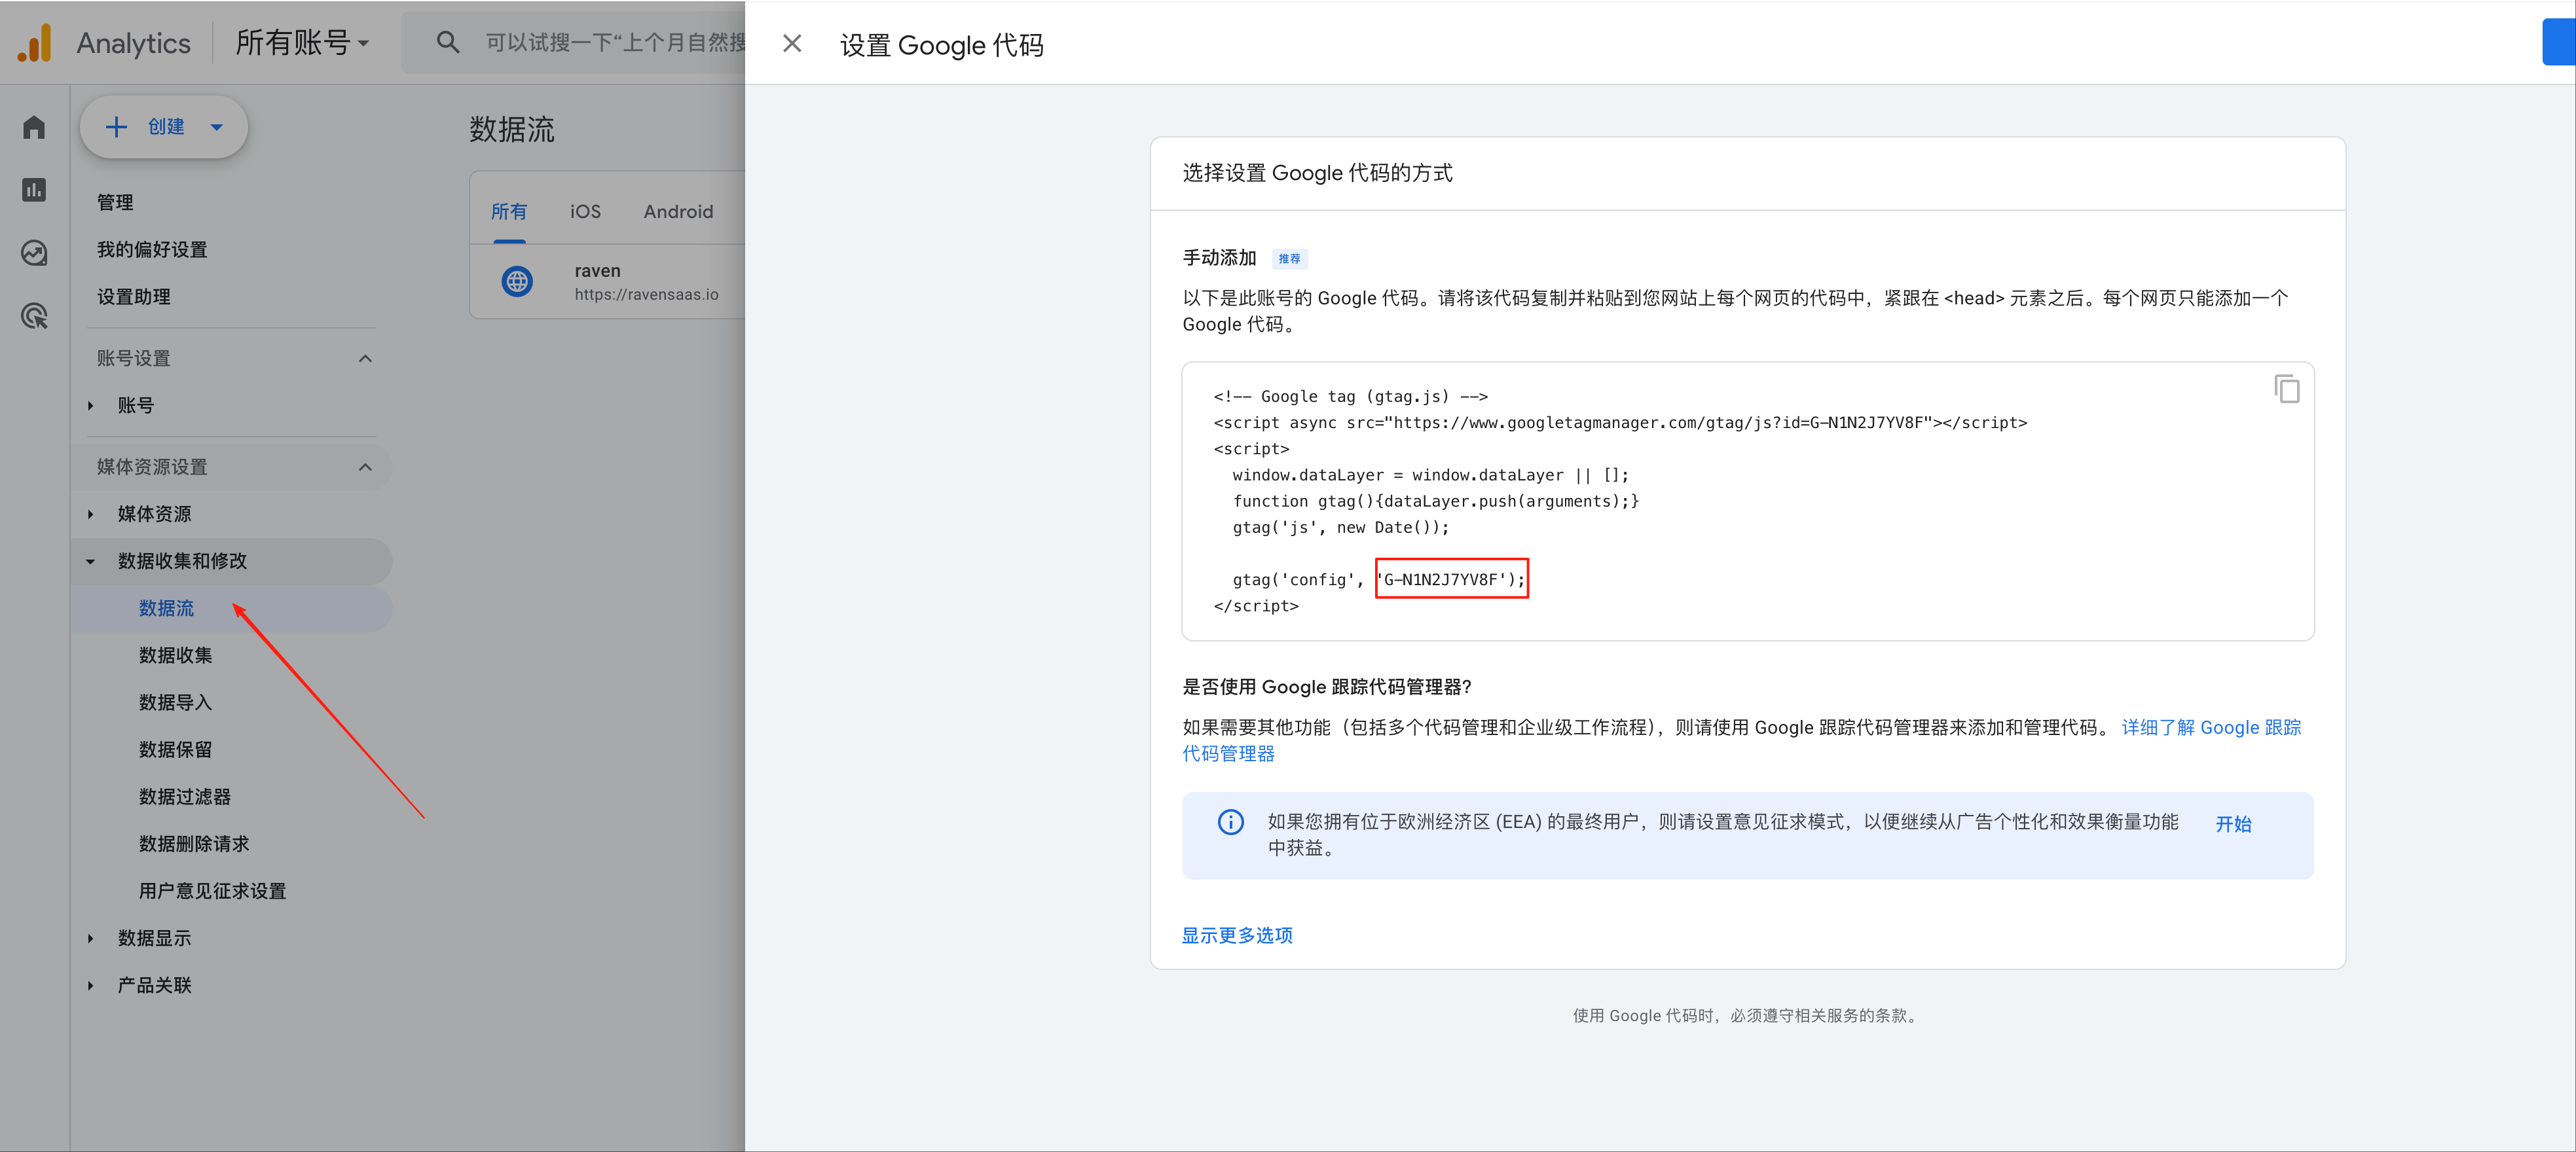Open 设置助理 menu item

pyautogui.click(x=133, y=296)
